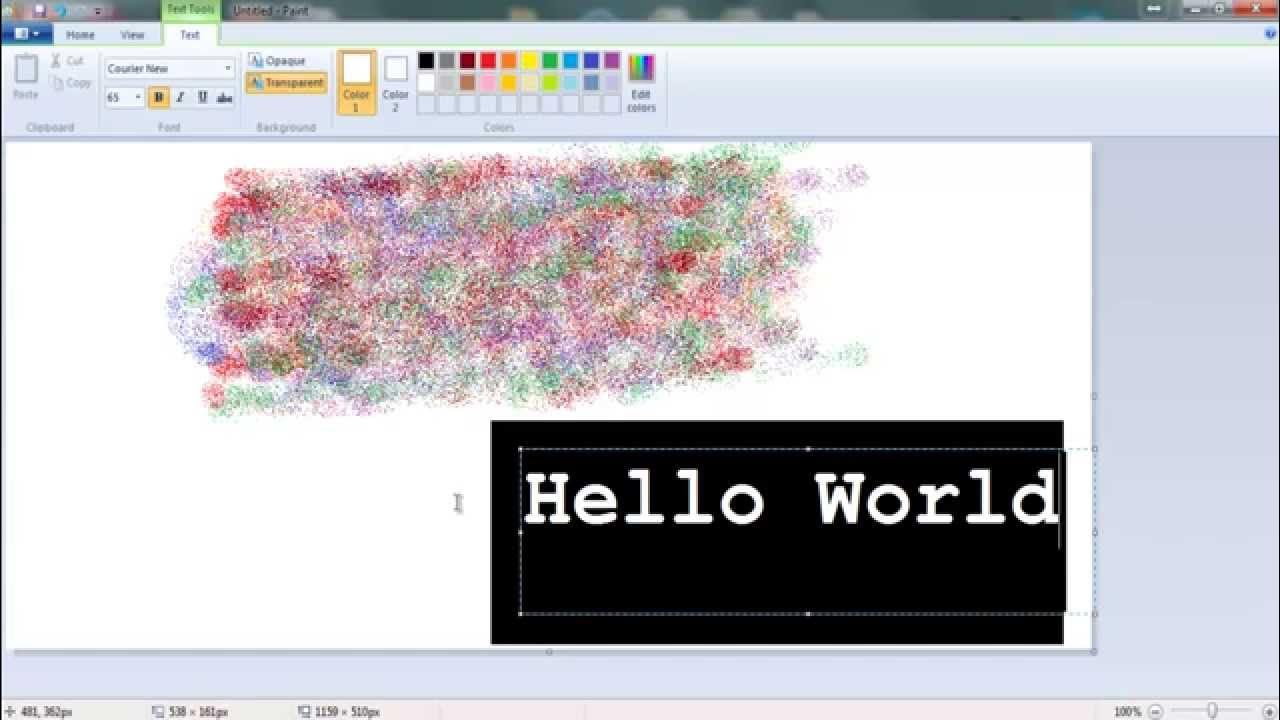
Task: Switch to the View ribbon tab
Action: pyautogui.click(x=133, y=34)
